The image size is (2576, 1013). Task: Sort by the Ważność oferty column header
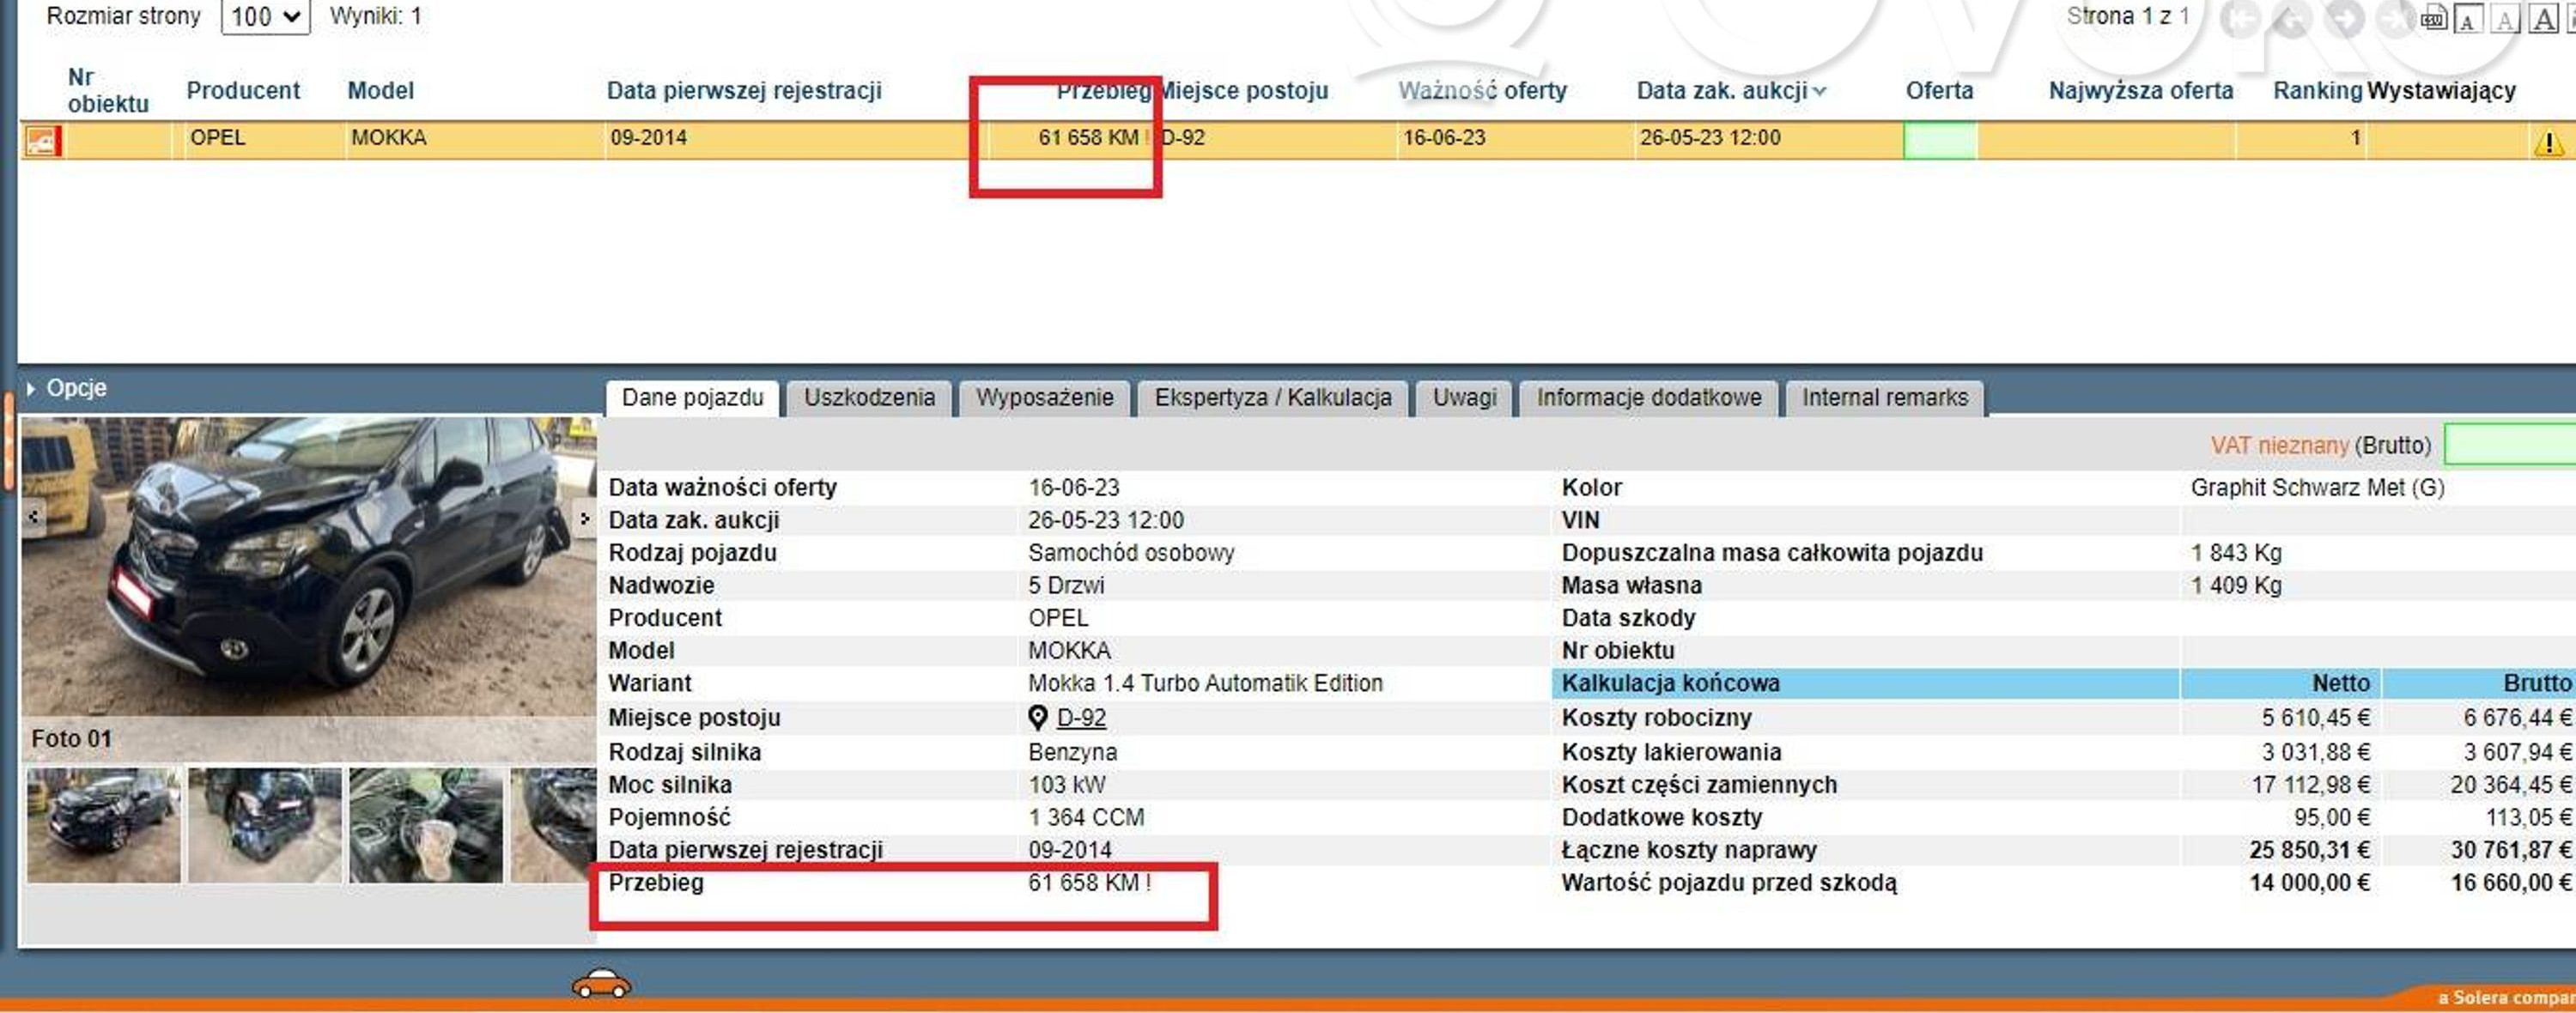1482,91
